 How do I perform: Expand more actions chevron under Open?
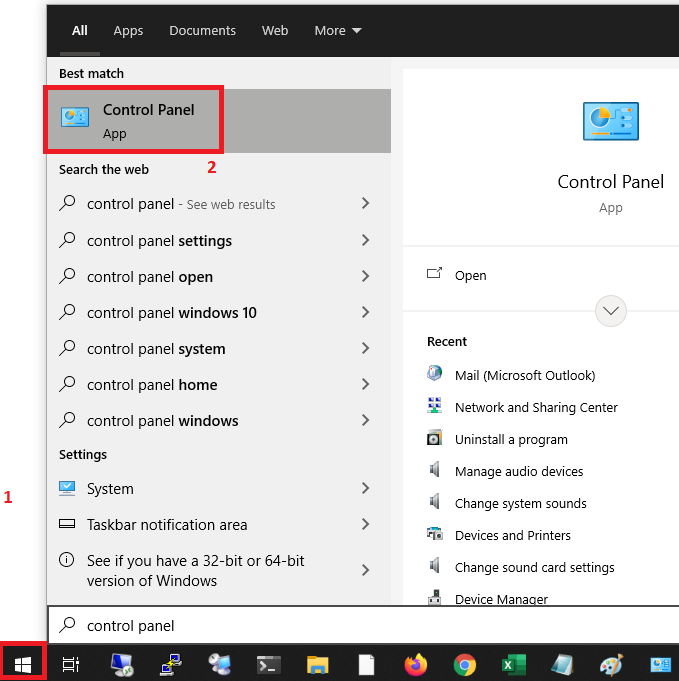pyautogui.click(x=610, y=311)
